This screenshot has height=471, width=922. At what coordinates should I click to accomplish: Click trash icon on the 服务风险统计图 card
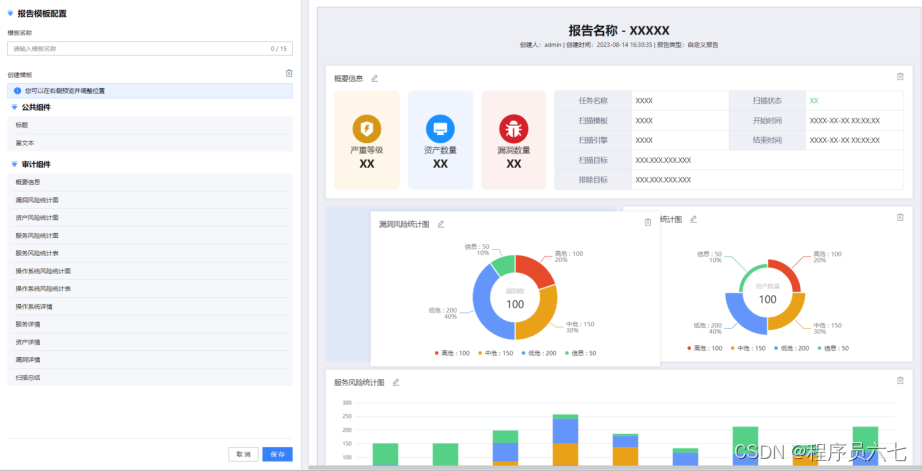(x=900, y=380)
